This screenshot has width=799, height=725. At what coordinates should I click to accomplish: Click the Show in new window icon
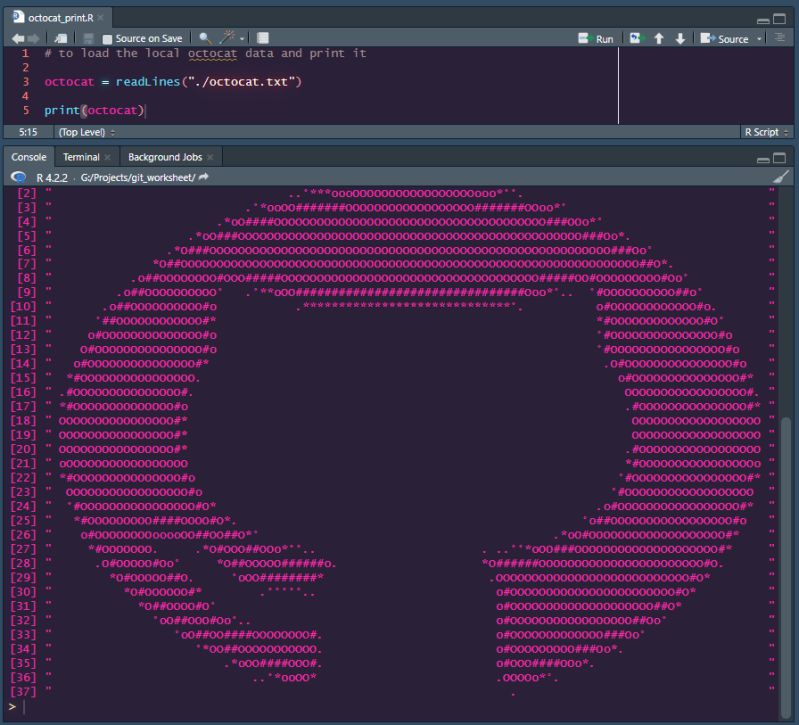click(x=61, y=39)
